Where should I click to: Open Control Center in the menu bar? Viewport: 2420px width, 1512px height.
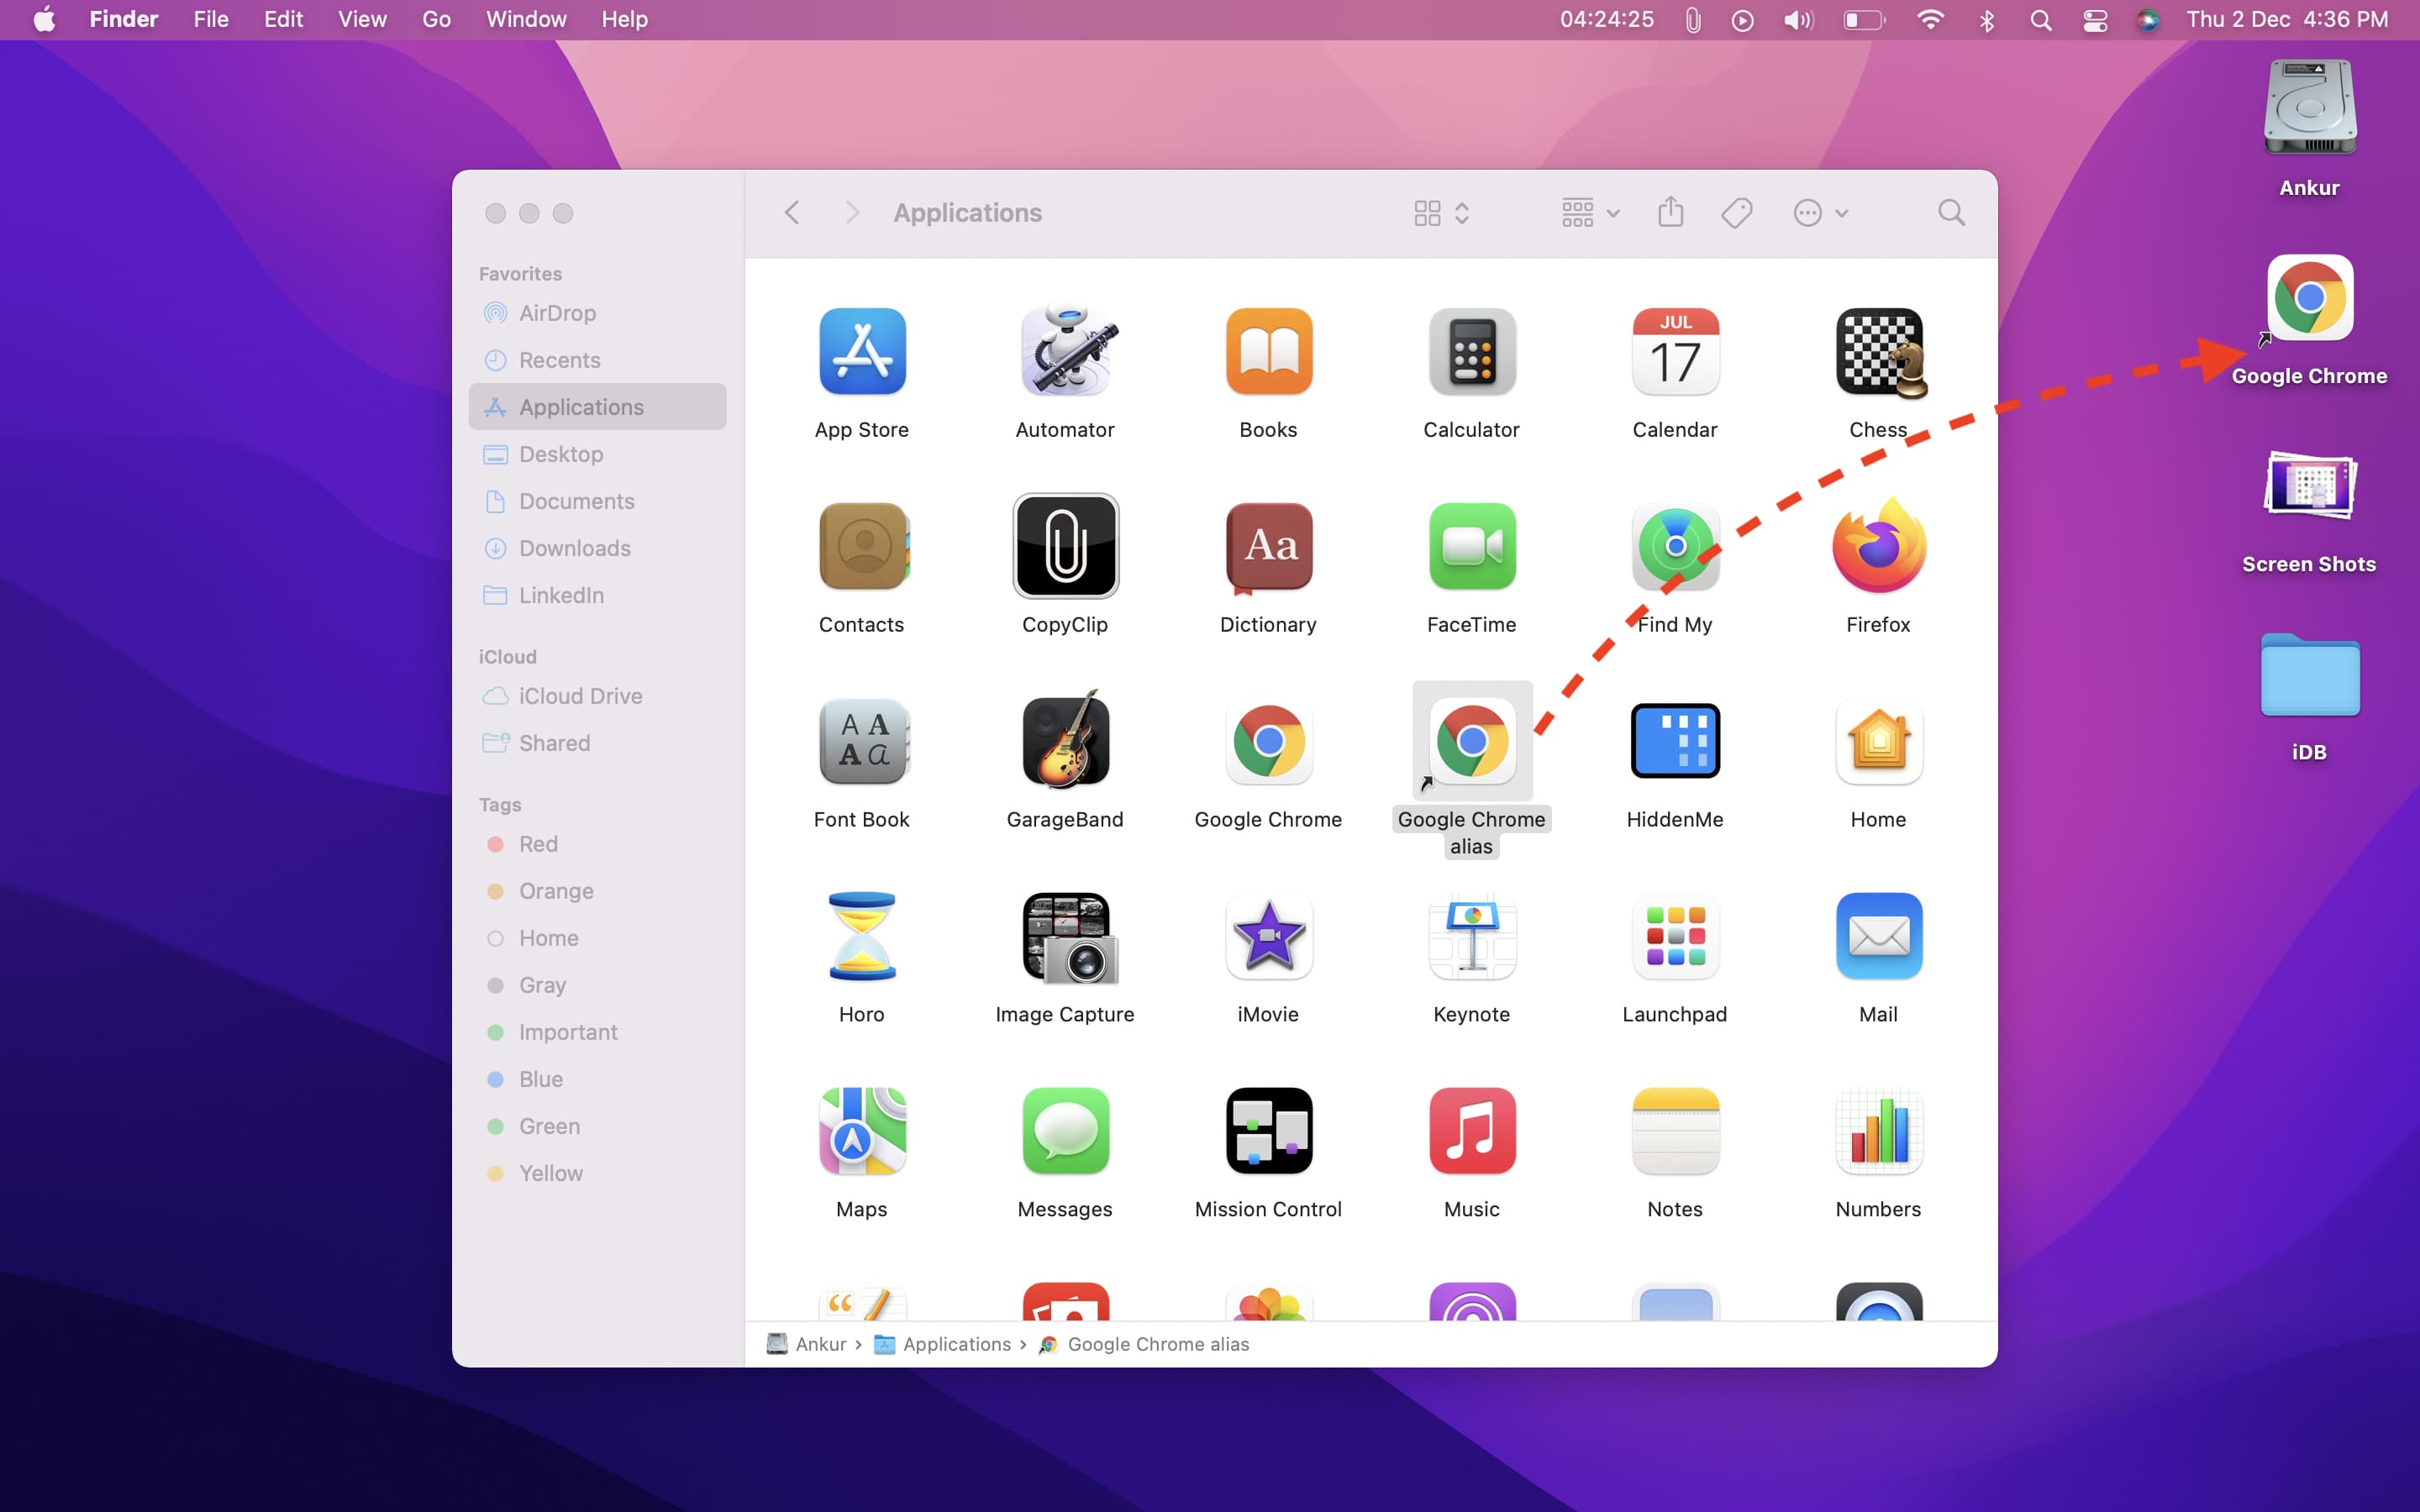[x=2095, y=20]
